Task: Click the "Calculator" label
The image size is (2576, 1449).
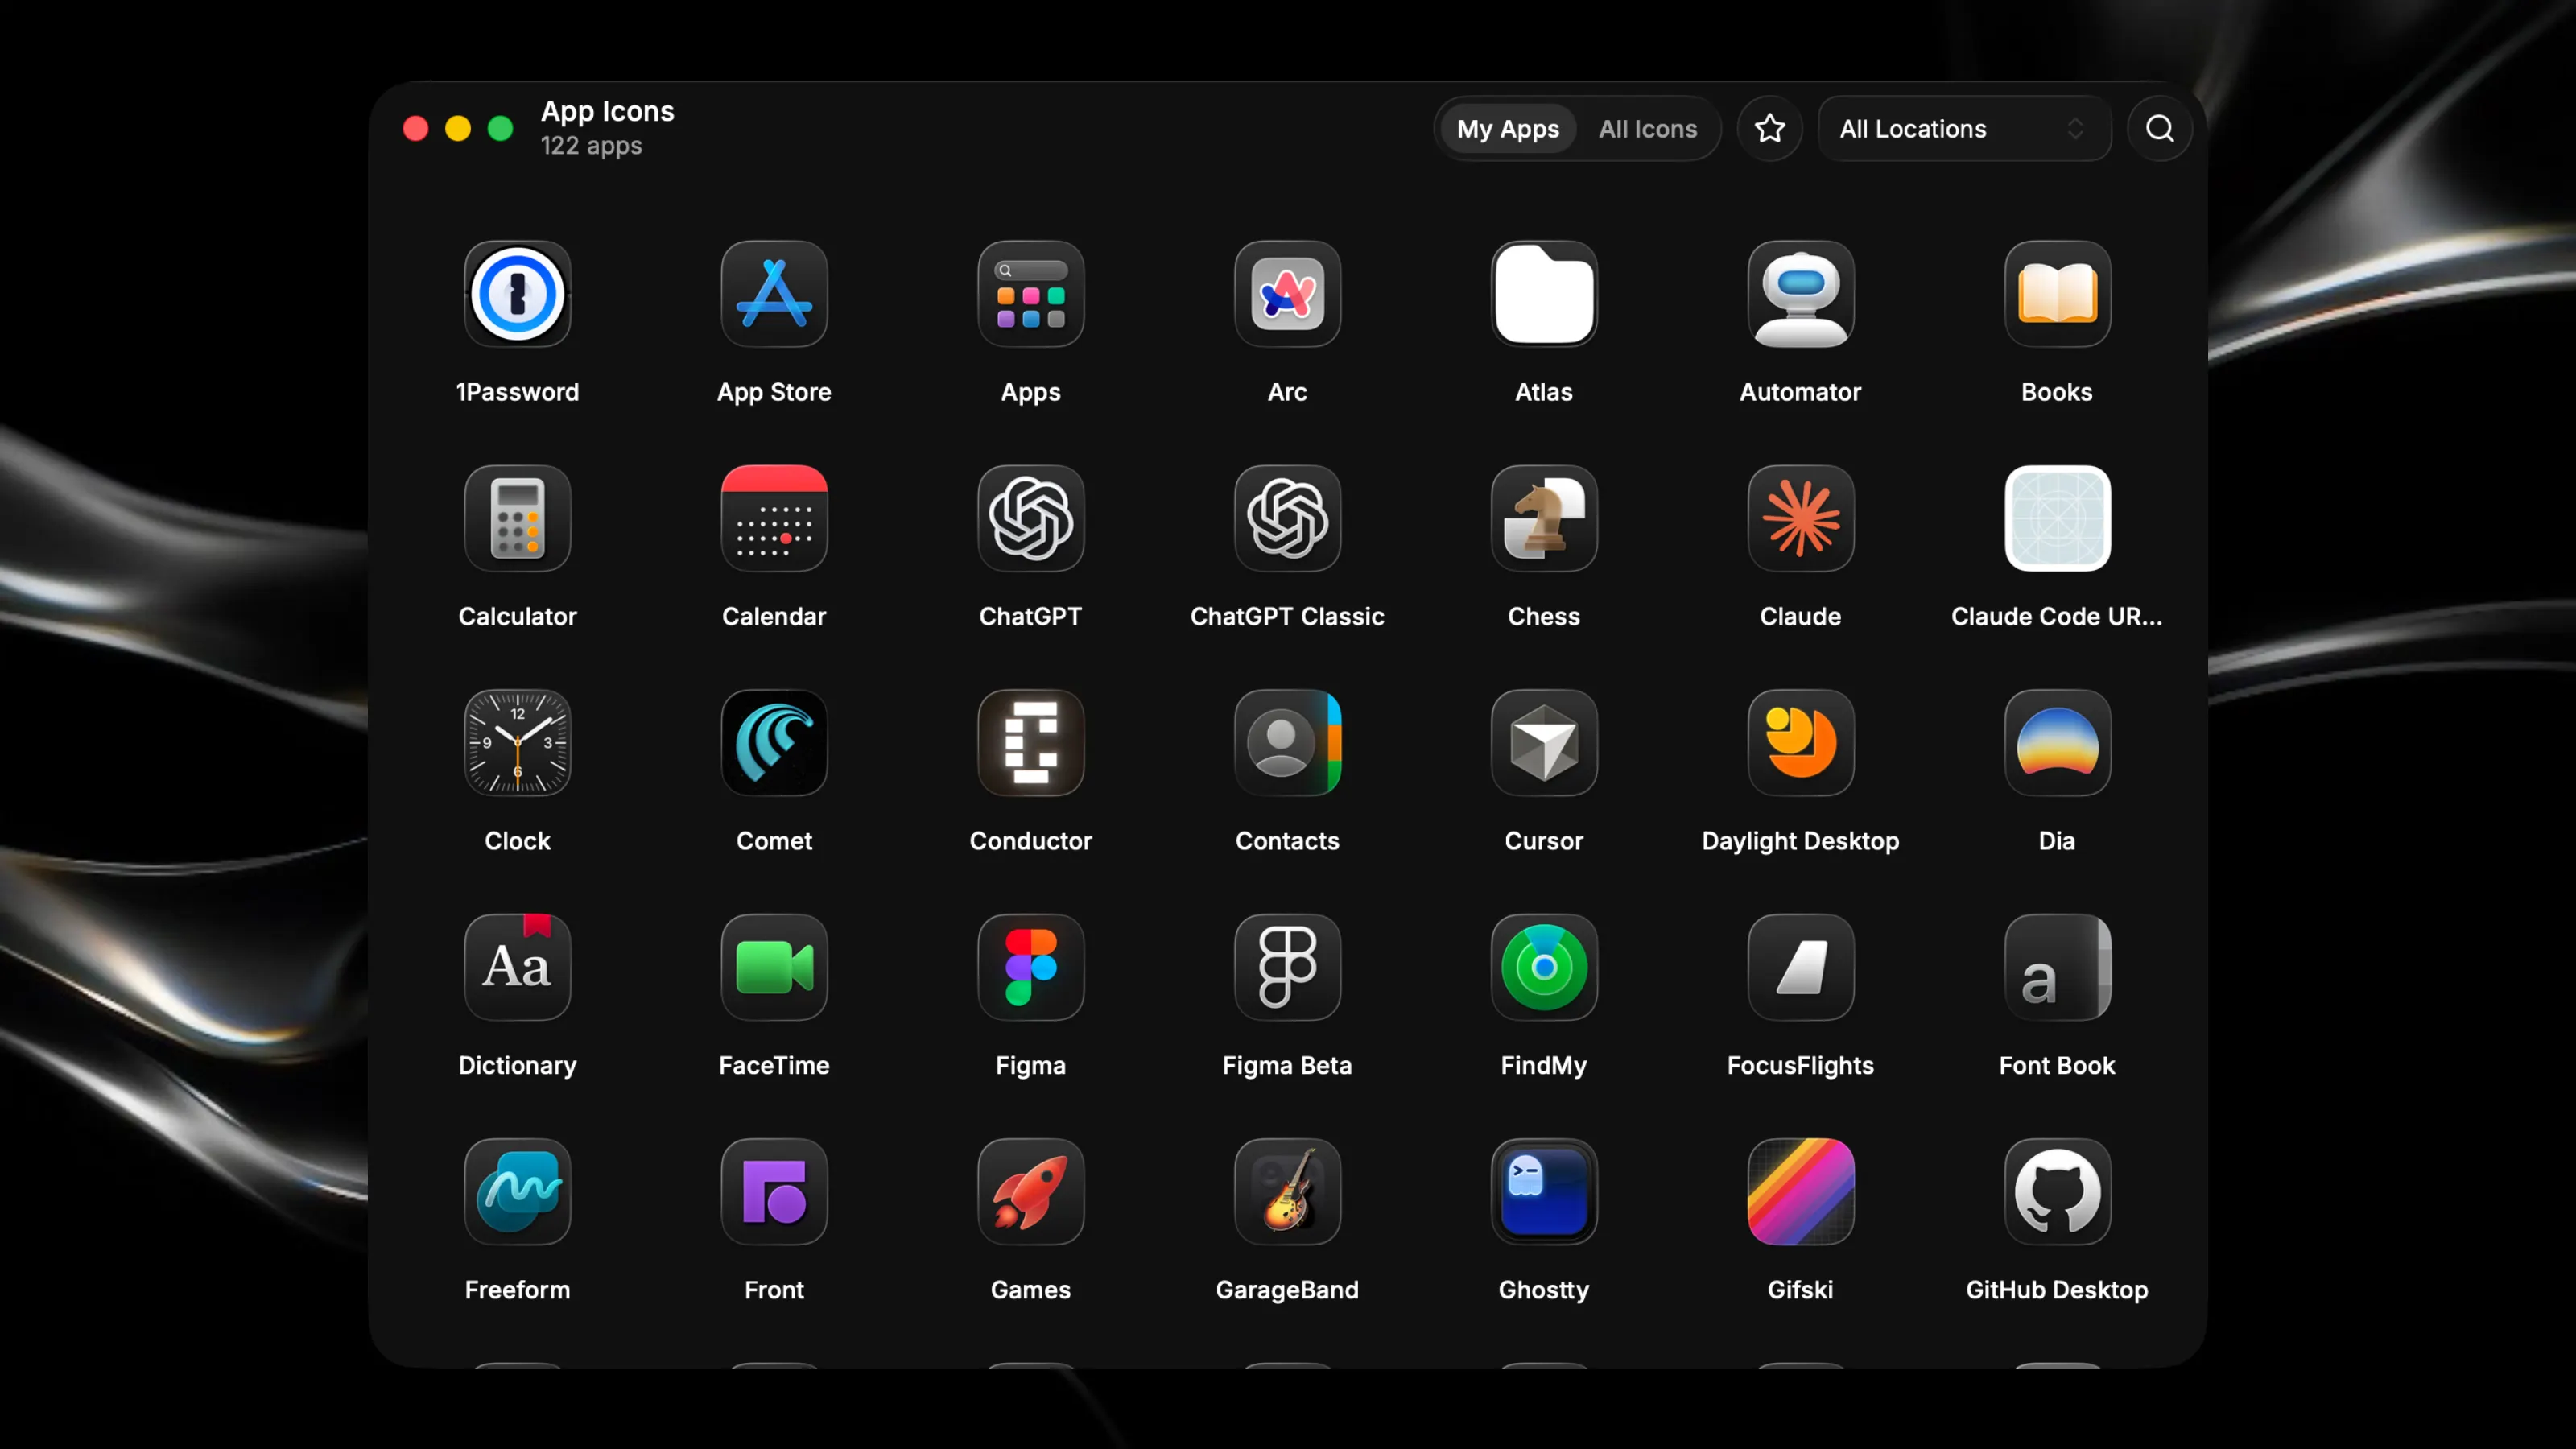Action: [517, 616]
